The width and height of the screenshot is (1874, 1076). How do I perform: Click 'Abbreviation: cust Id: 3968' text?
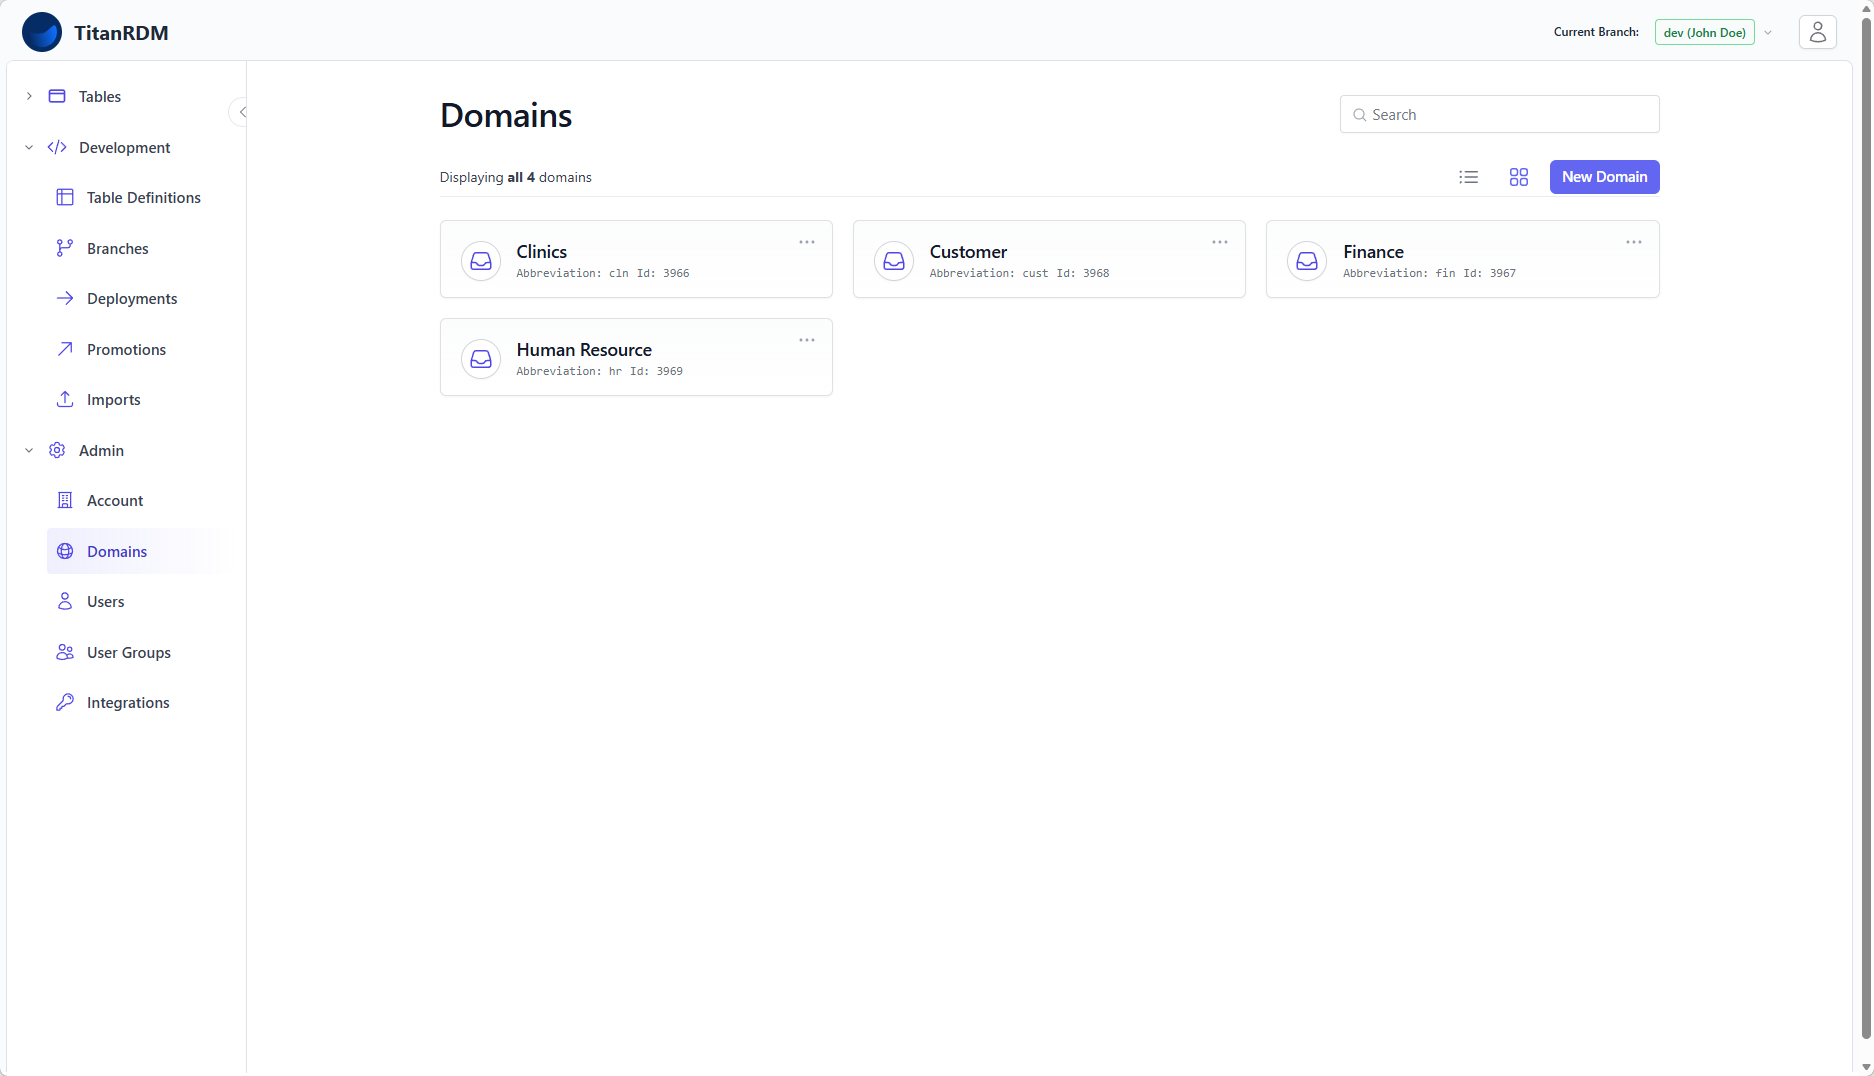click(x=1019, y=273)
